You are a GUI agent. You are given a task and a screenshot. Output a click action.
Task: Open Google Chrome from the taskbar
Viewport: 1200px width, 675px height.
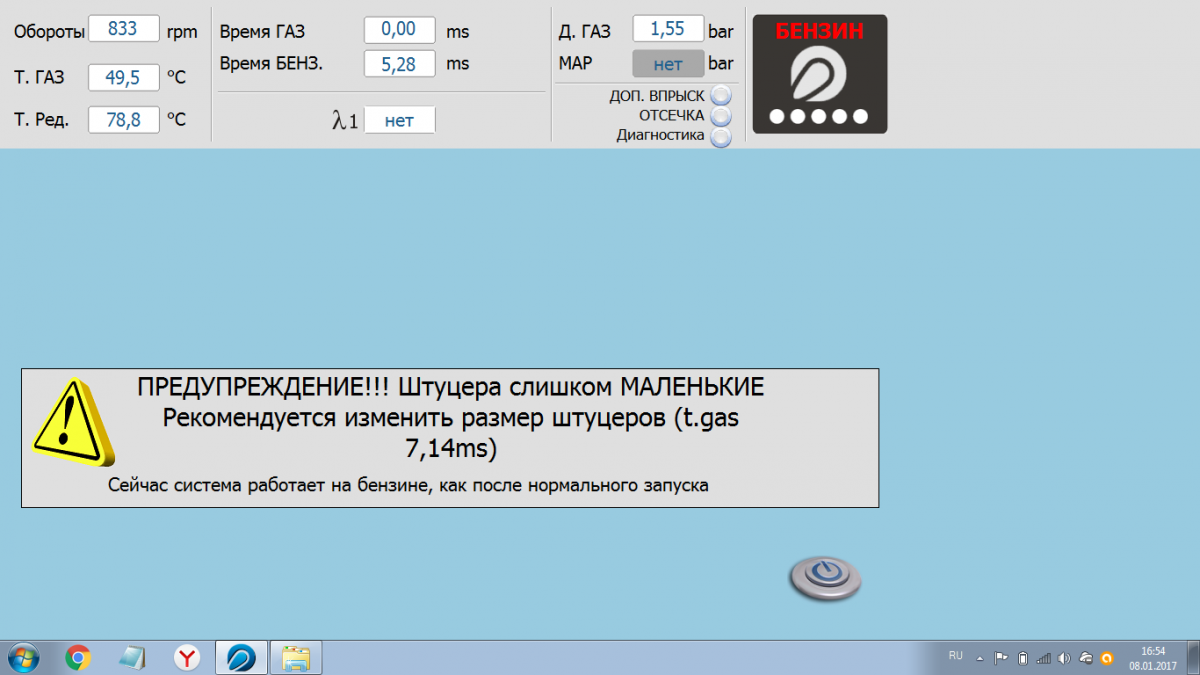click(x=78, y=657)
